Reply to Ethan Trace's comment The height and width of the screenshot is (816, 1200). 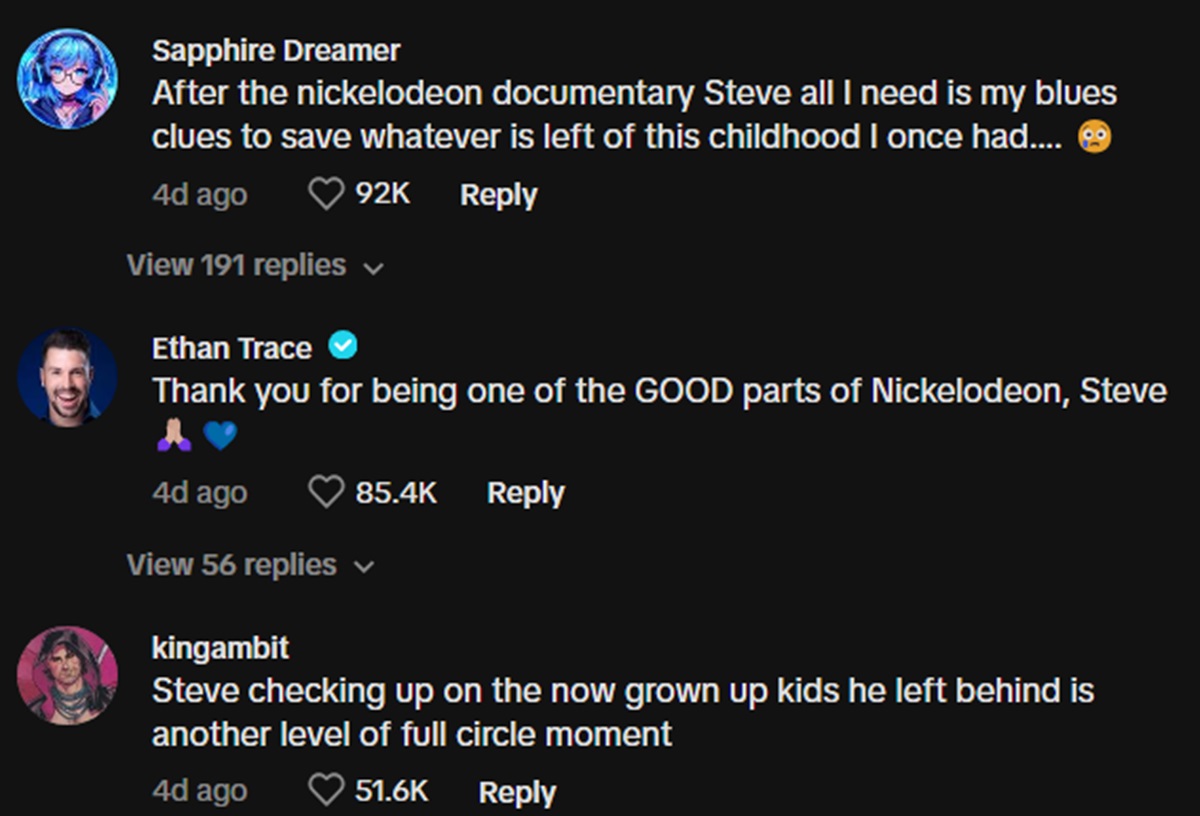[525, 492]
